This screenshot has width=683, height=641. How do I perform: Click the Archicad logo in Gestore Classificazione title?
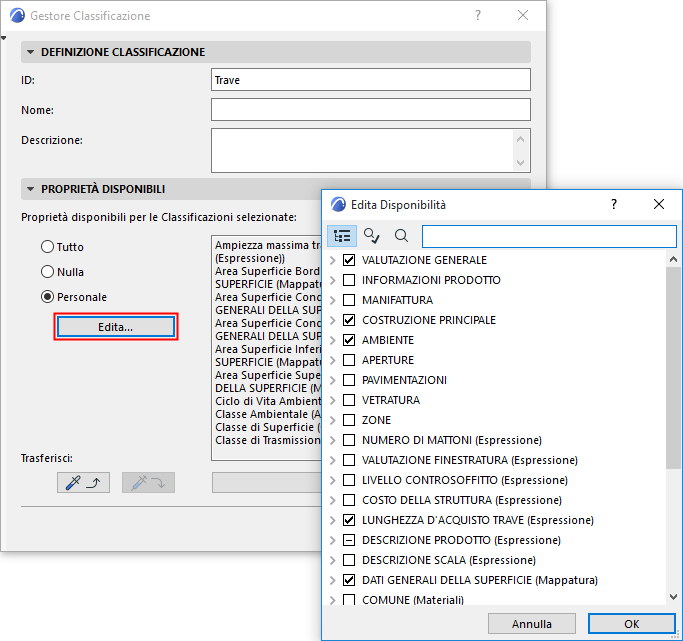17,15
